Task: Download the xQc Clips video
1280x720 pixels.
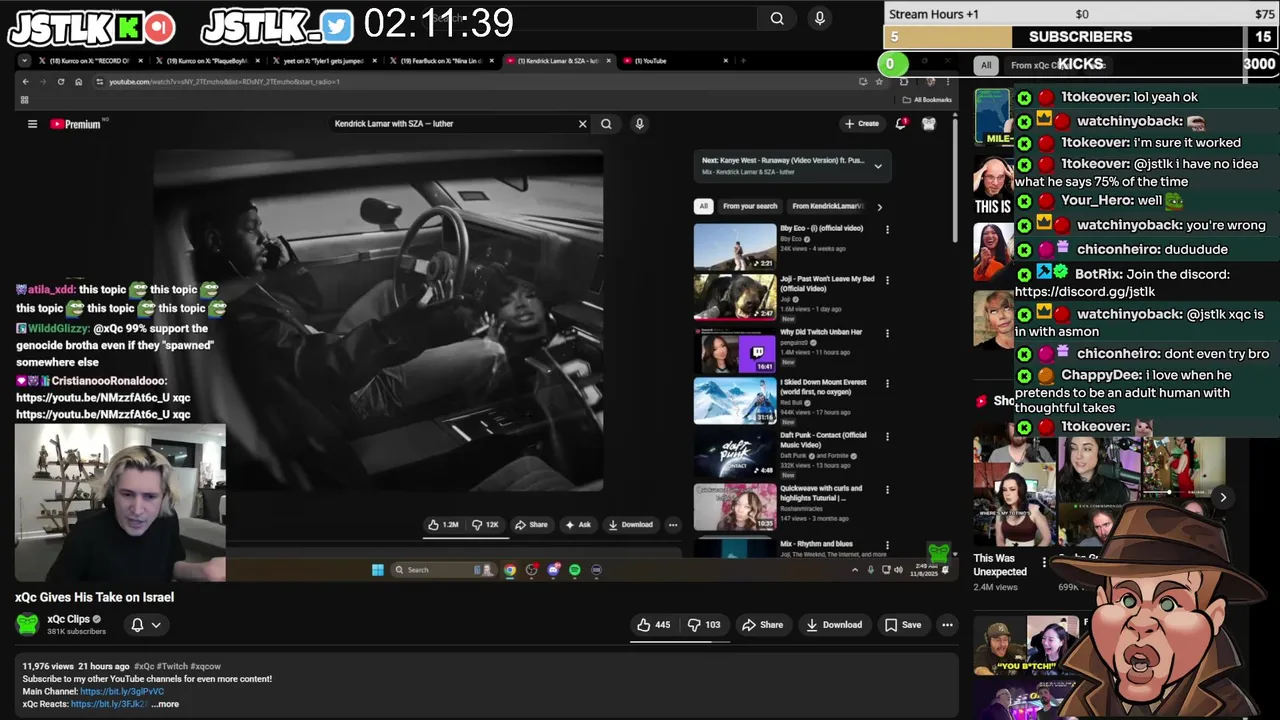Action: click(x=833, y=625)
